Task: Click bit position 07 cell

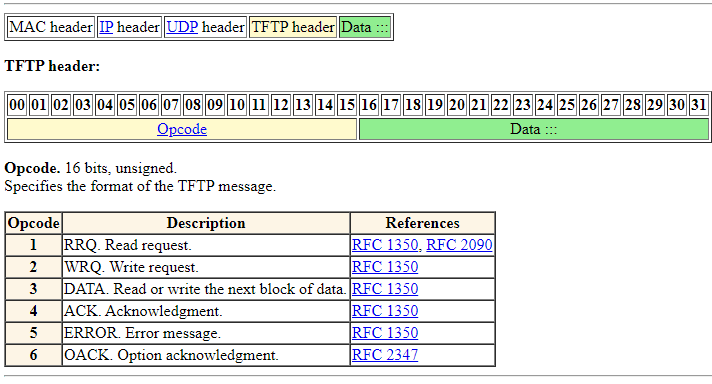Action: click(x=171, y=105)
